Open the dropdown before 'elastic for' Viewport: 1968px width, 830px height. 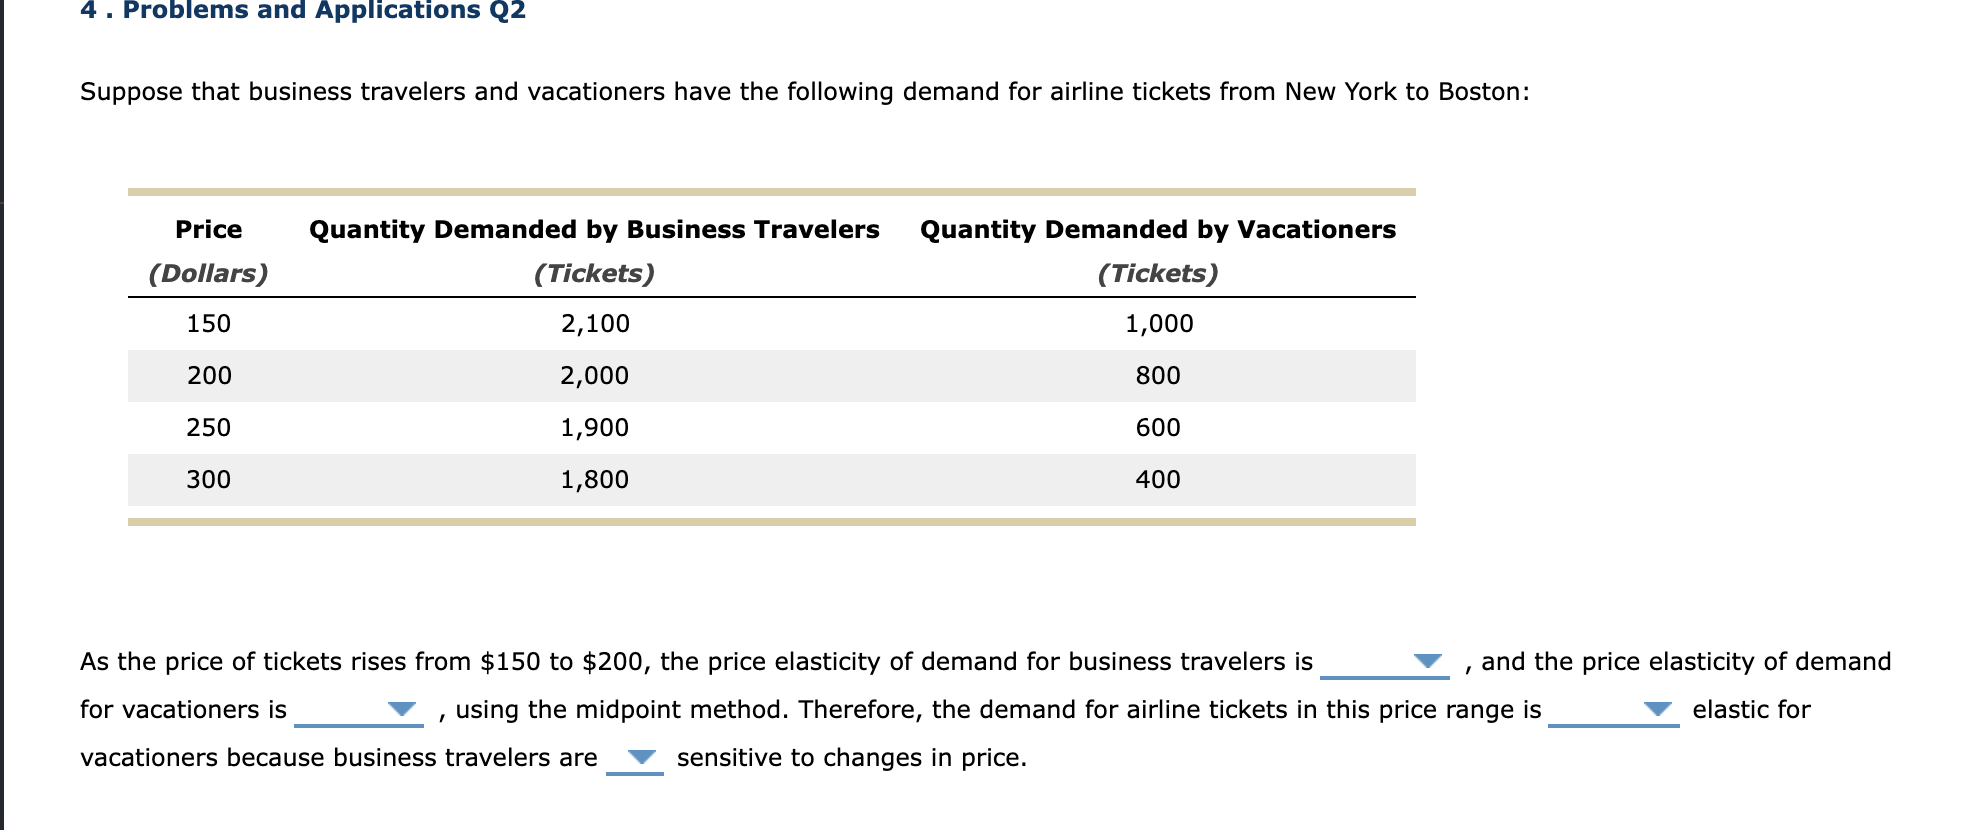point(1613,710)
